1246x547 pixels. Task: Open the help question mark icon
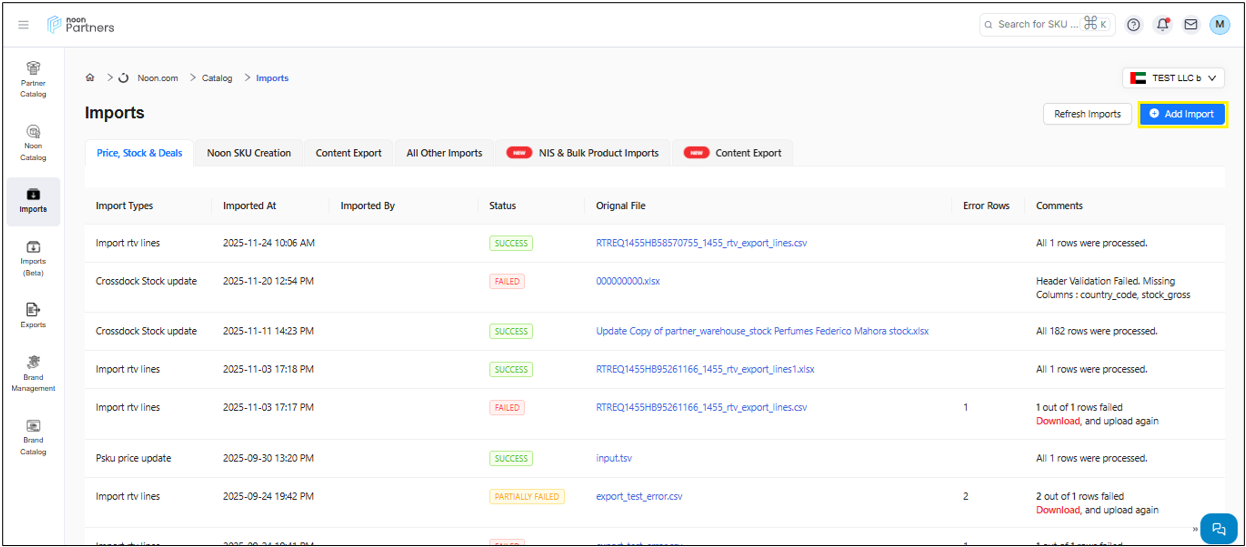pos(1133,25)
